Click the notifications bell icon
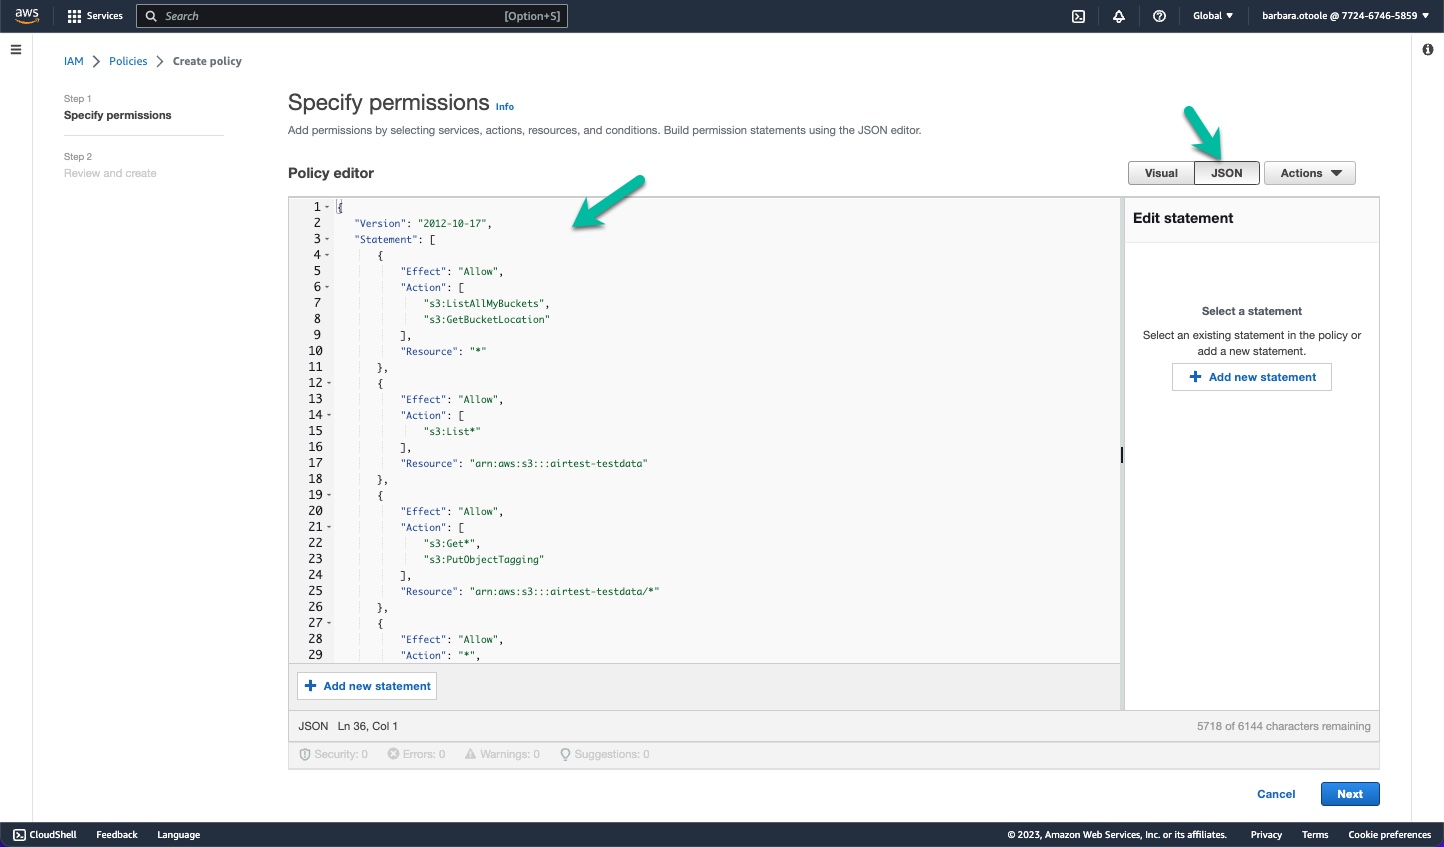1444x847 pixels. [x=1118, y=16]
